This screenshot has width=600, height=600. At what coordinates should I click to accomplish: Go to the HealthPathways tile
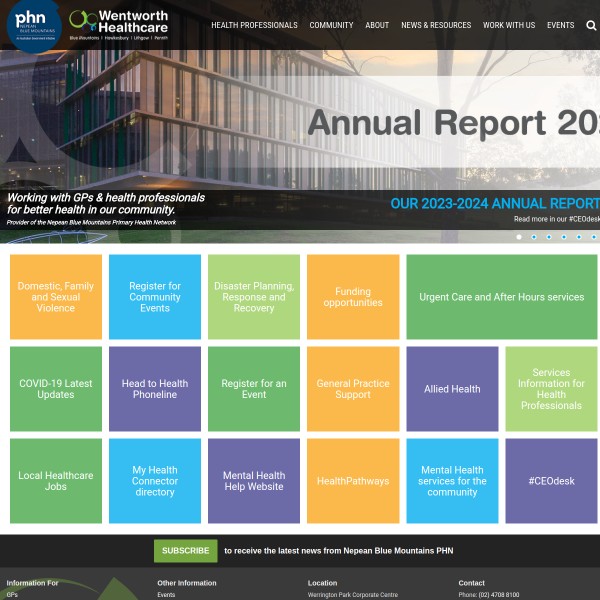click(353, 481)
